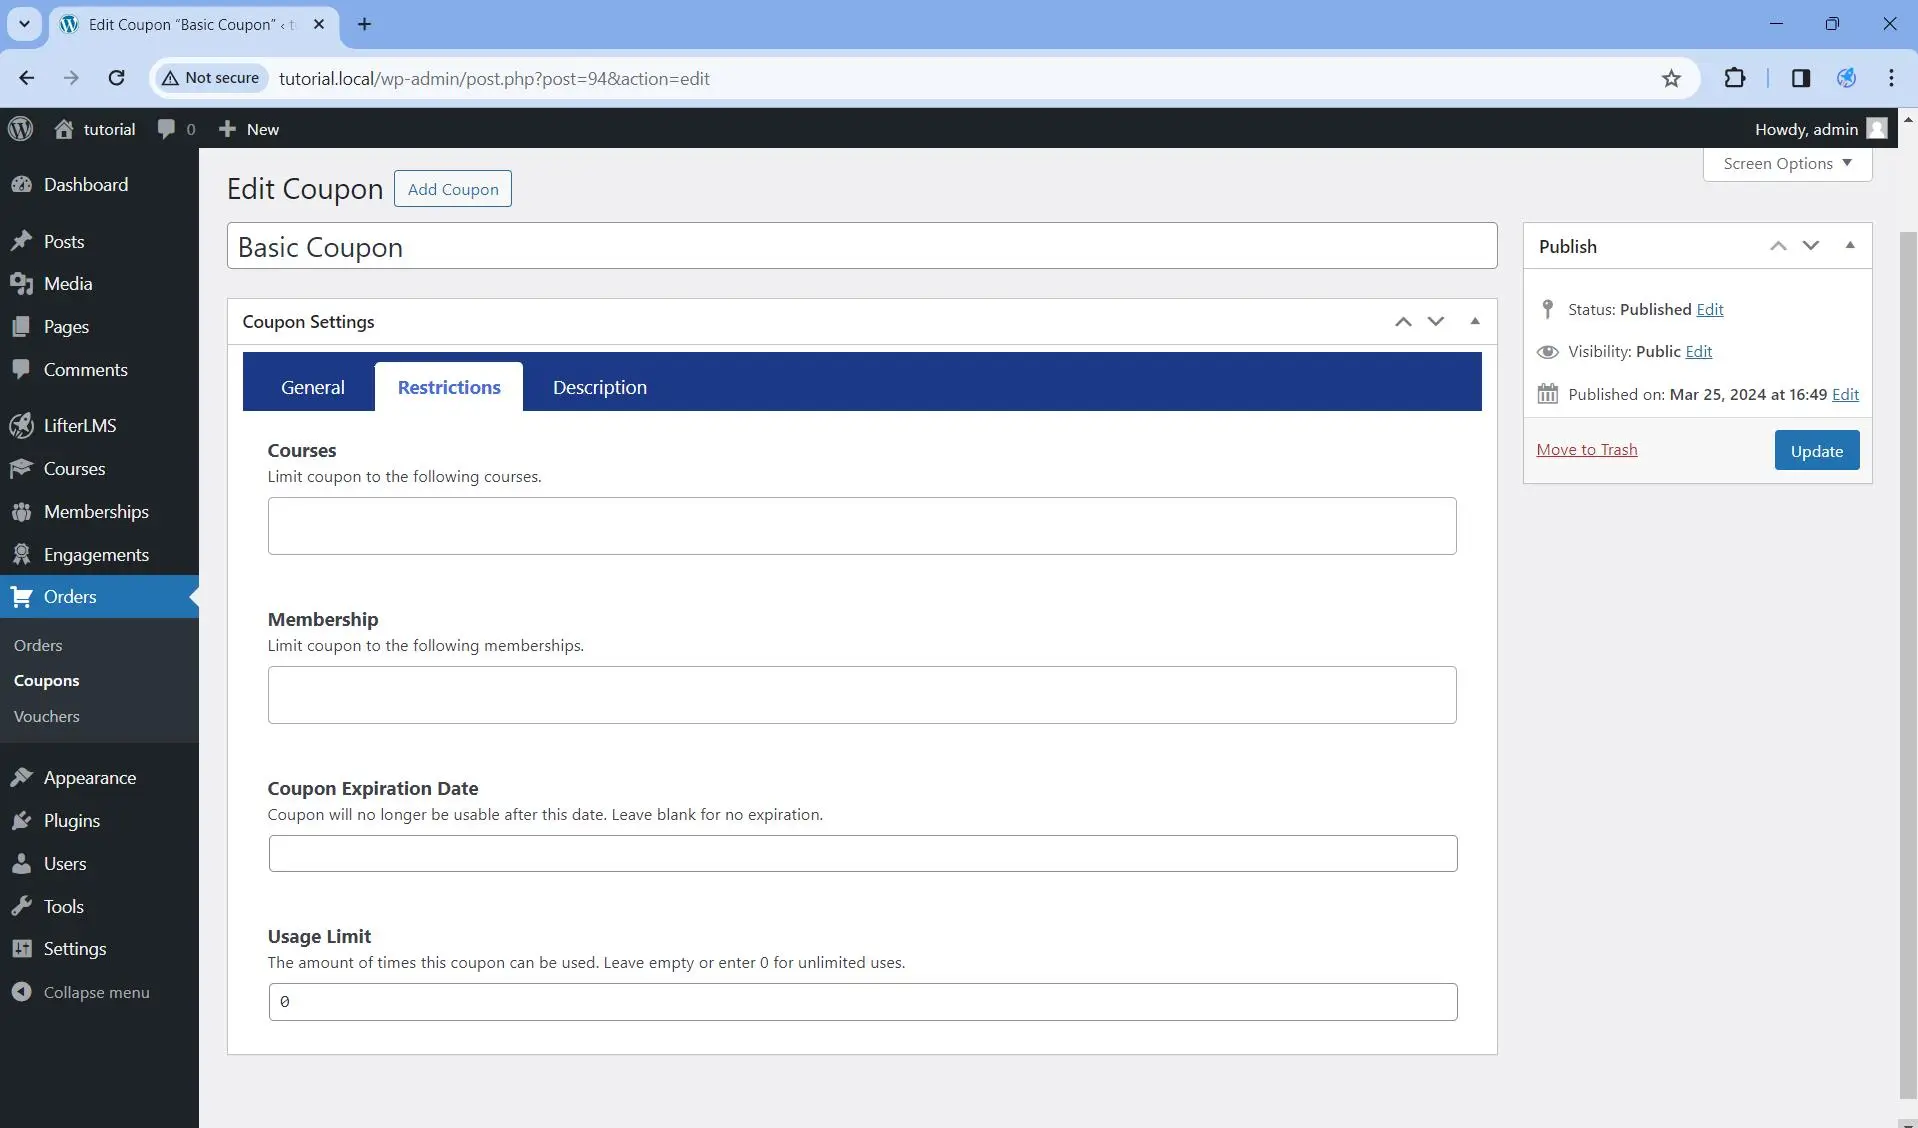Click Move to Trash link
The image size is (1918, 1128).
1587,450
